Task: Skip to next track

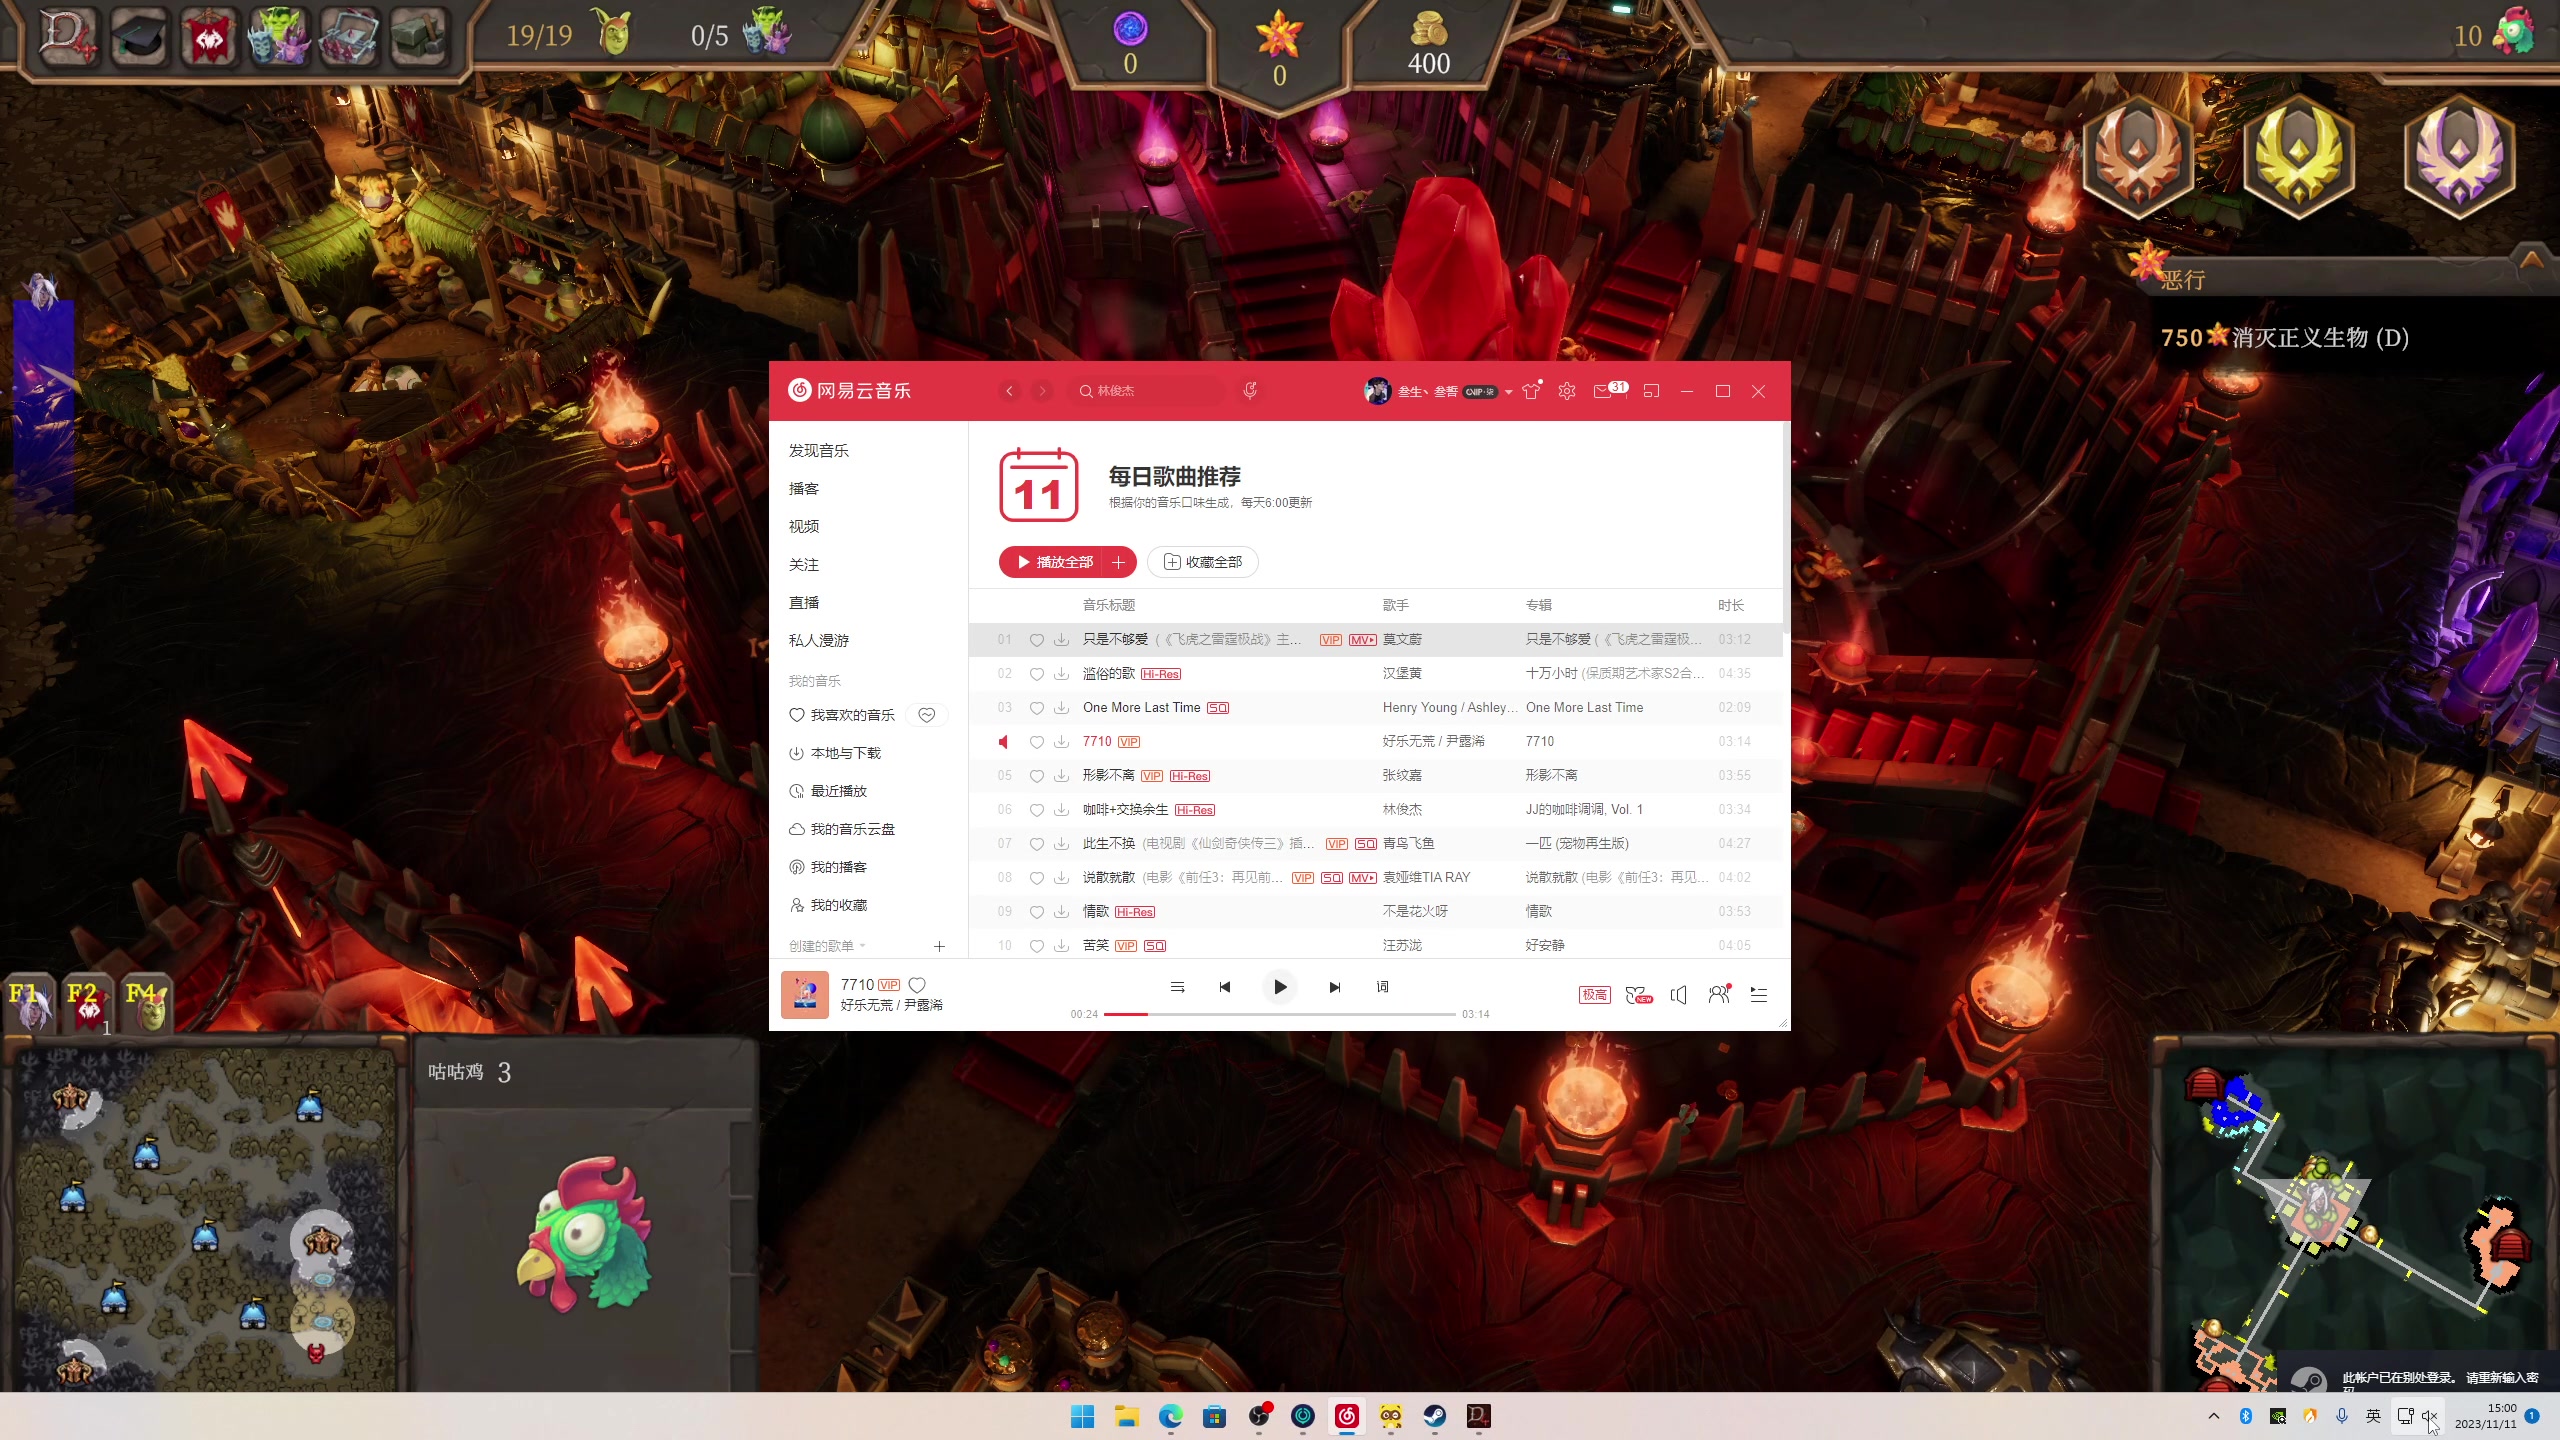Action: 1334,987
